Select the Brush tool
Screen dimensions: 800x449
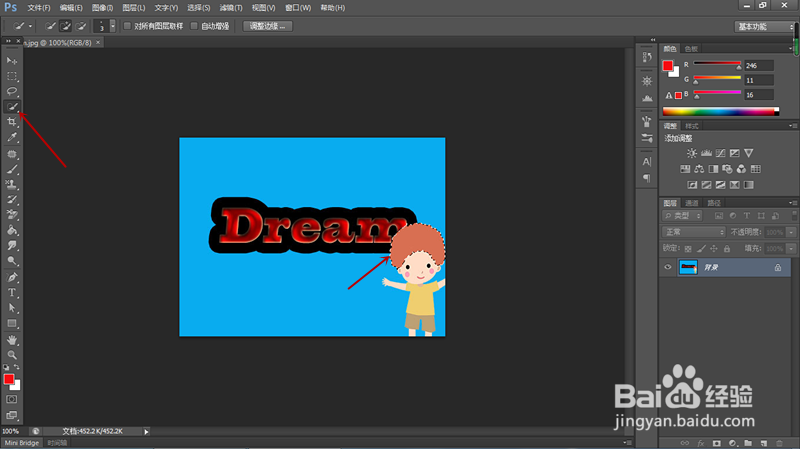coord(12,169)
